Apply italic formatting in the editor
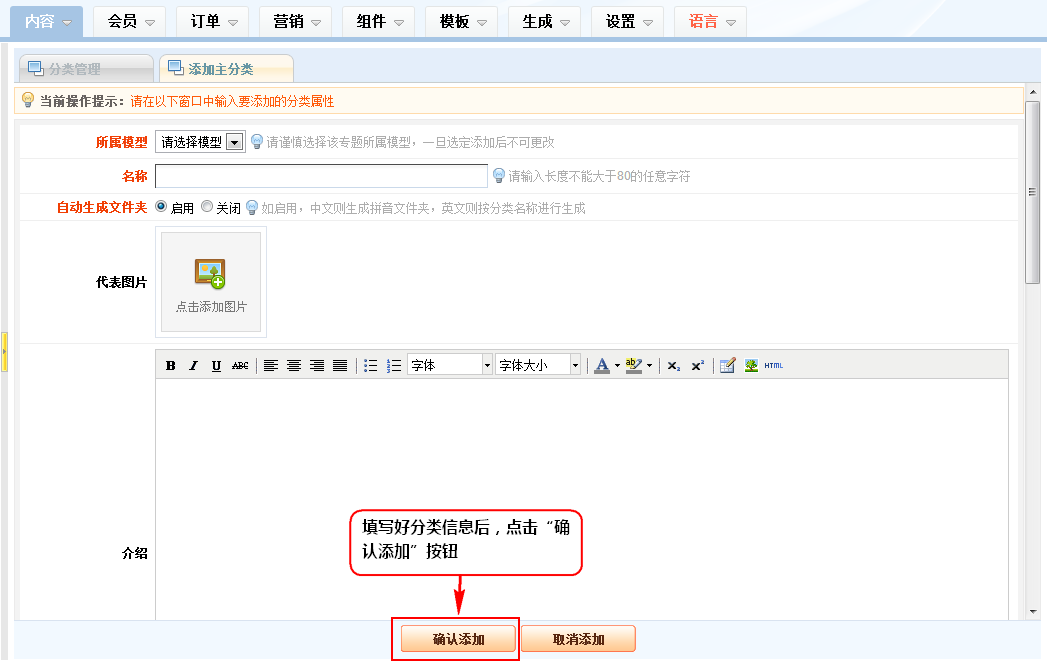Viewport: 1047px width, 662px height. [194, 366]
